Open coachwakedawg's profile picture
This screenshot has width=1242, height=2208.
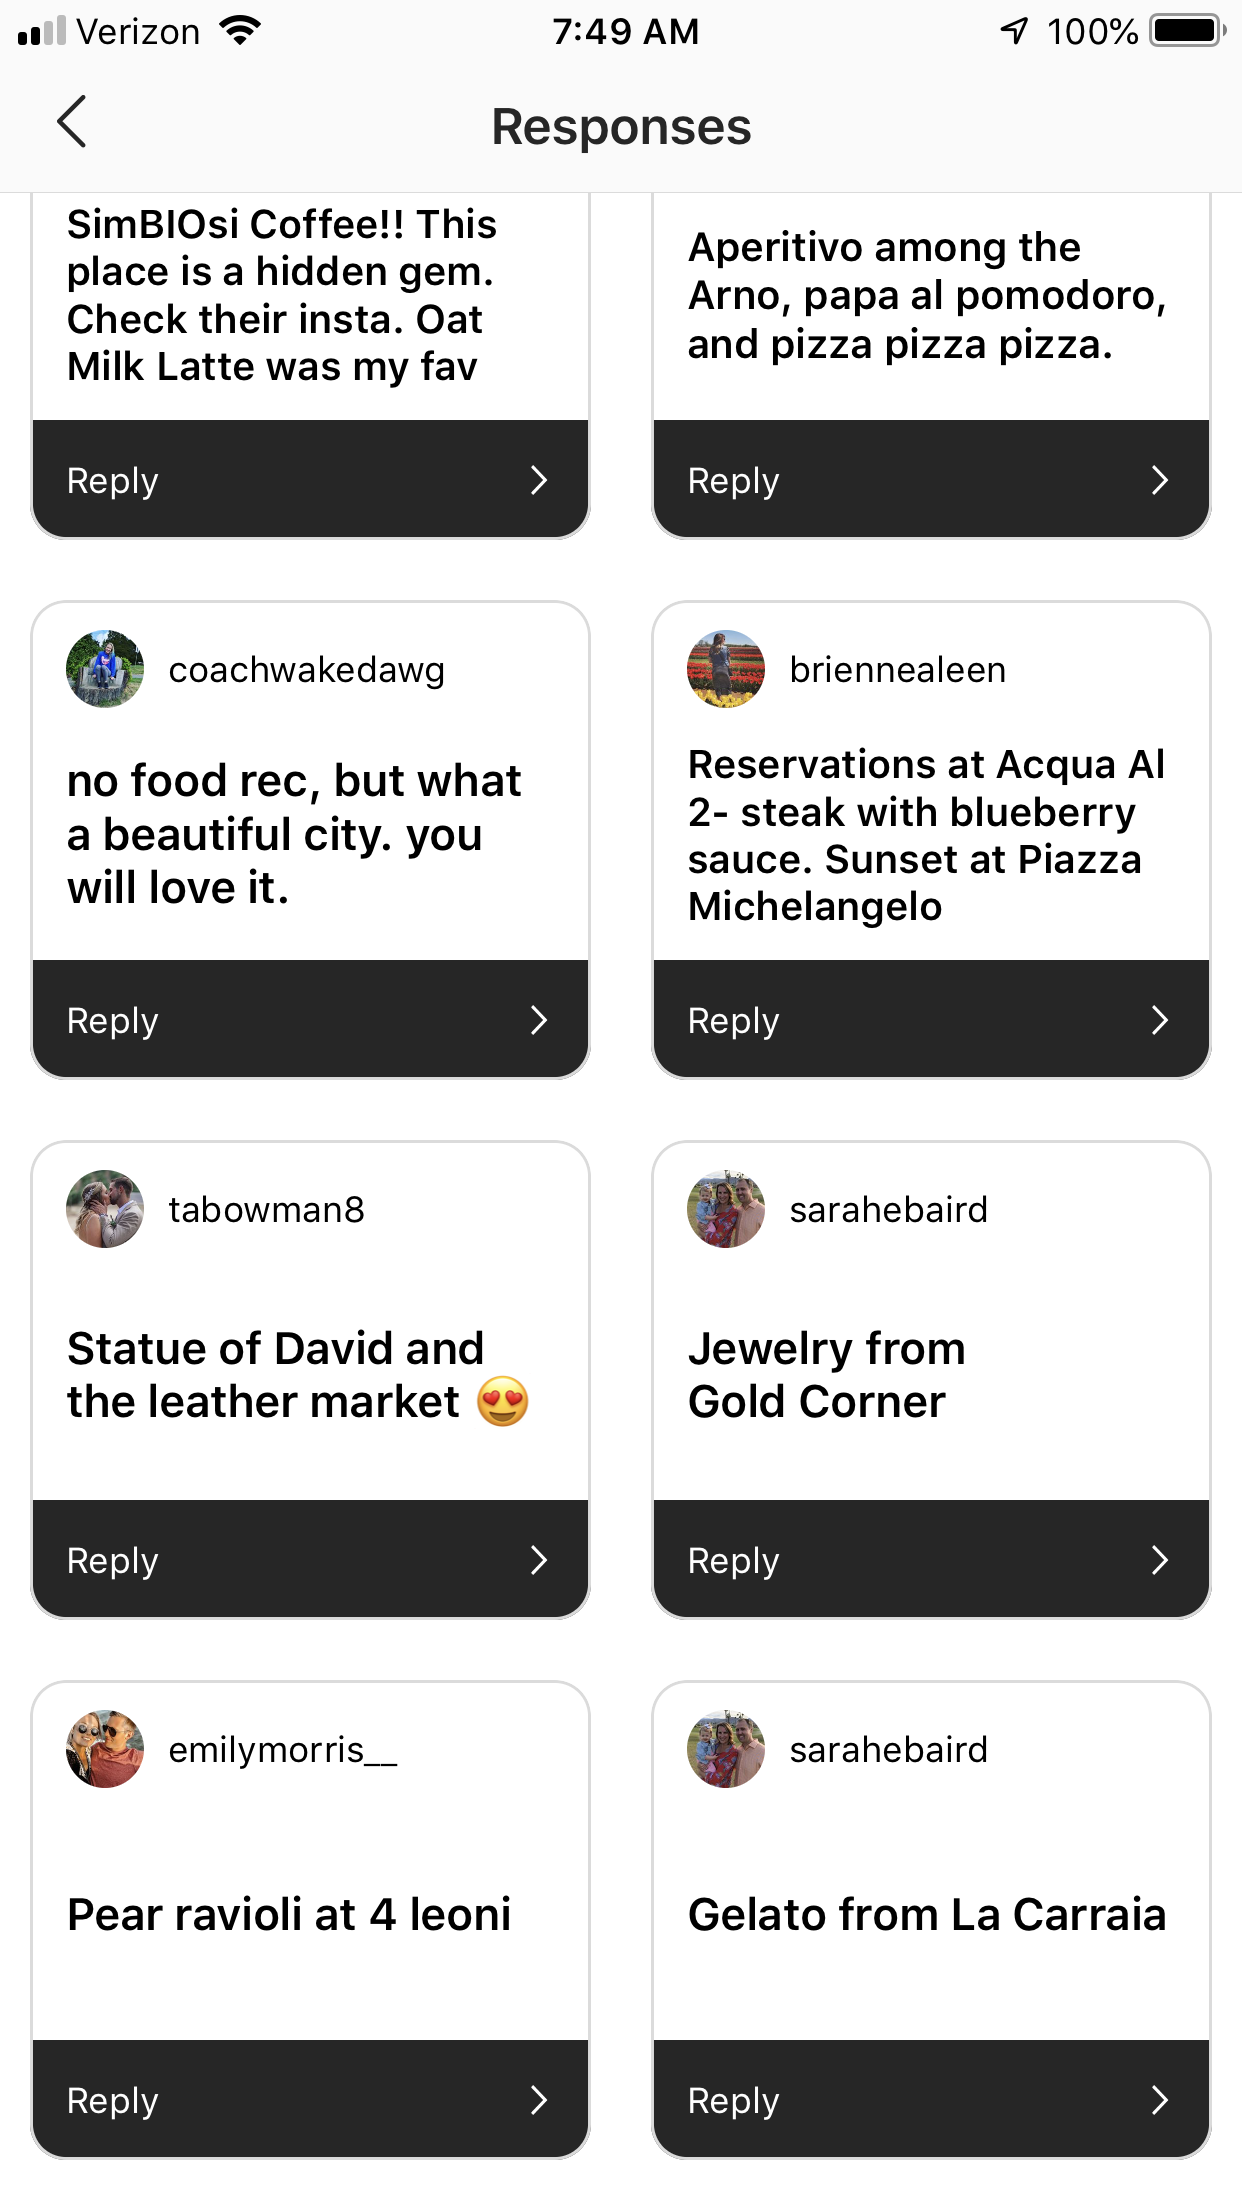point(105,669)
